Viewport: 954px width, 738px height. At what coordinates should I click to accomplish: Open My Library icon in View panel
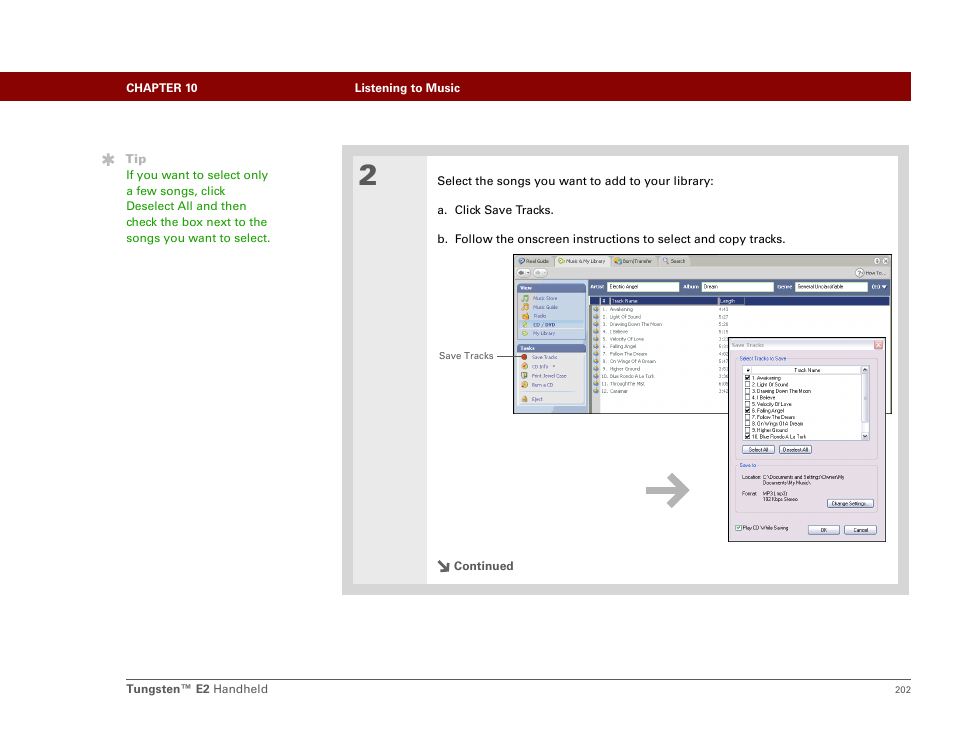point(525,333)
